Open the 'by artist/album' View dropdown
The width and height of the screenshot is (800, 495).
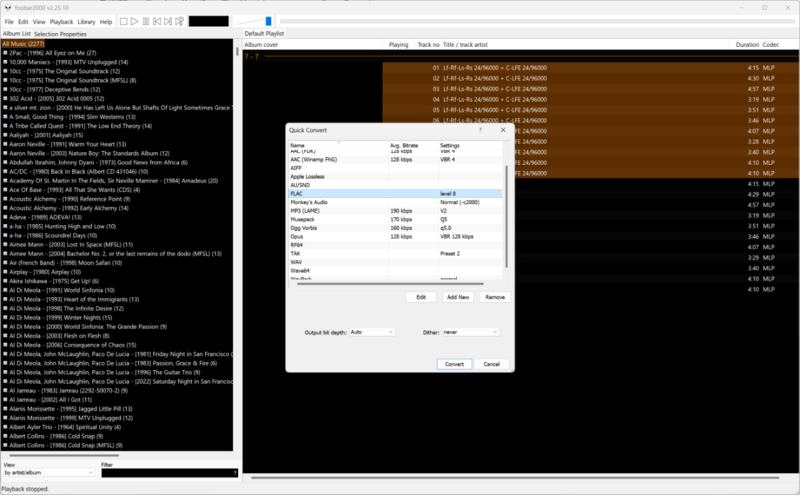tap(49, 473)
